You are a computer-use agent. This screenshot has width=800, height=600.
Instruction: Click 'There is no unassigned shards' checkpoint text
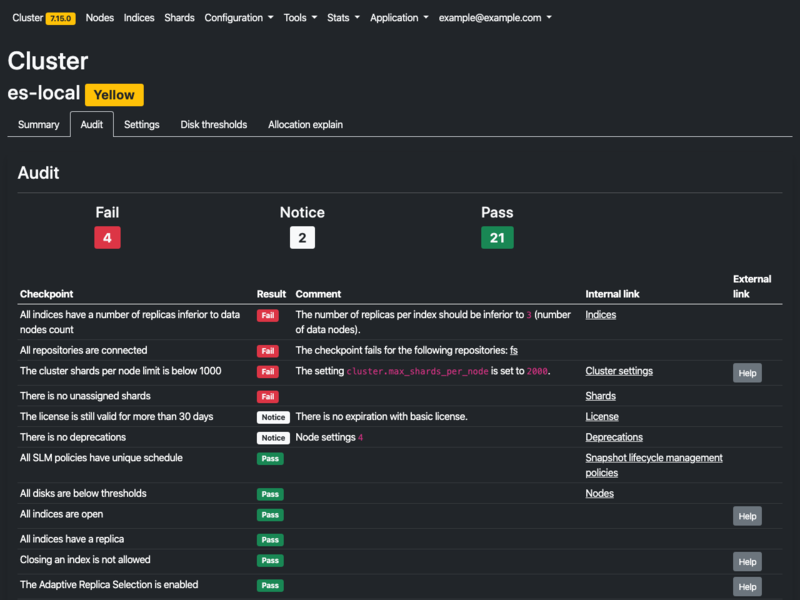[85, 396]
